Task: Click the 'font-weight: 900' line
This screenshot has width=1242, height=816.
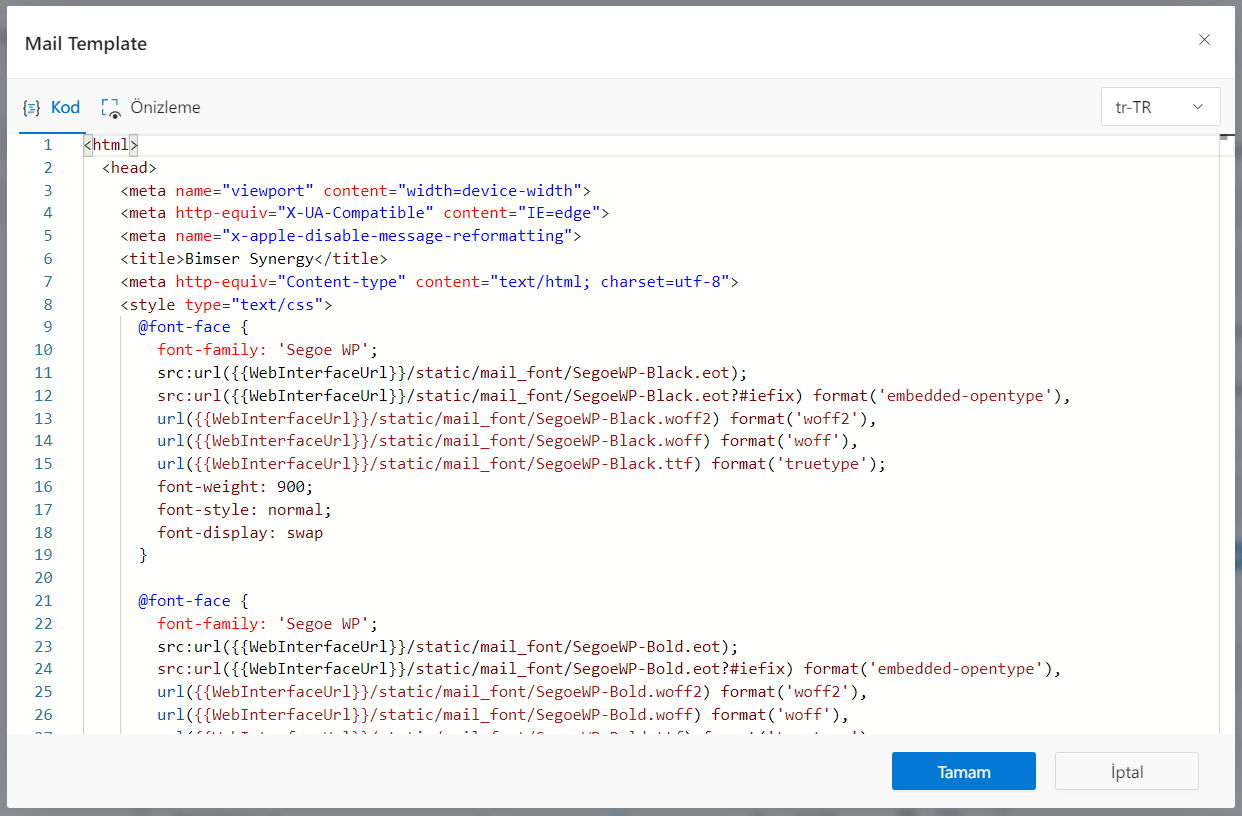Action: (x=234, y=487)
